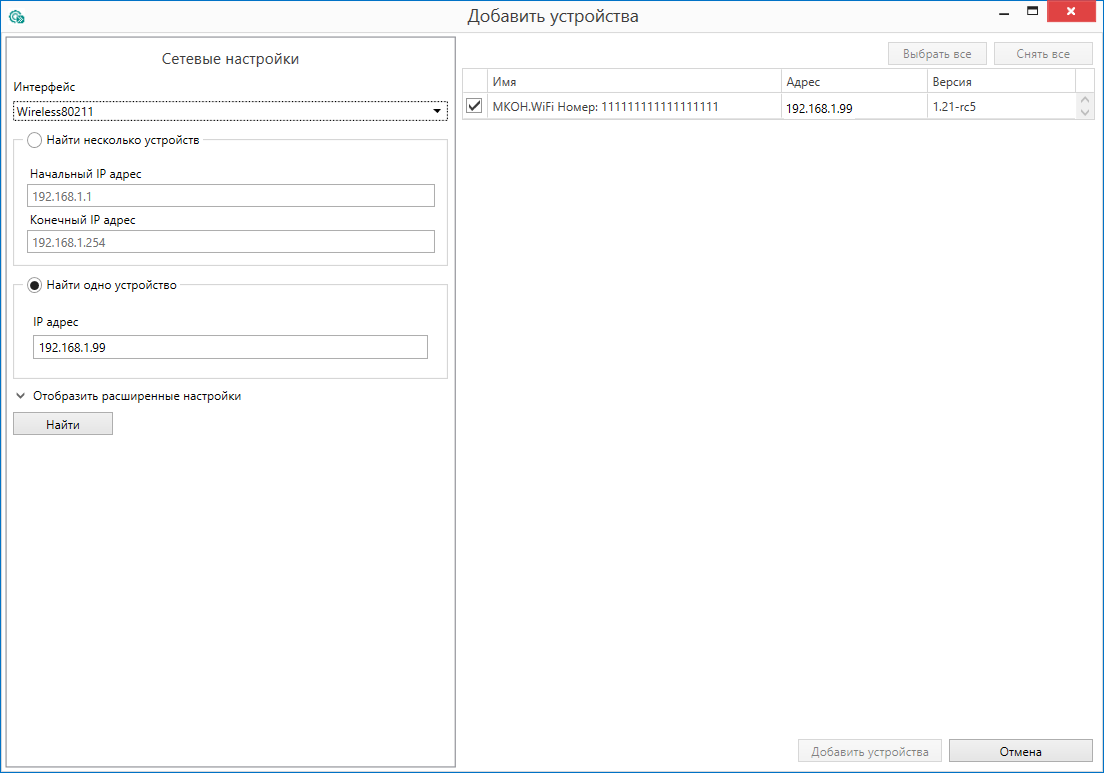
Task: Select the Найти одно устройство radio button
Action: pos(35,285)
